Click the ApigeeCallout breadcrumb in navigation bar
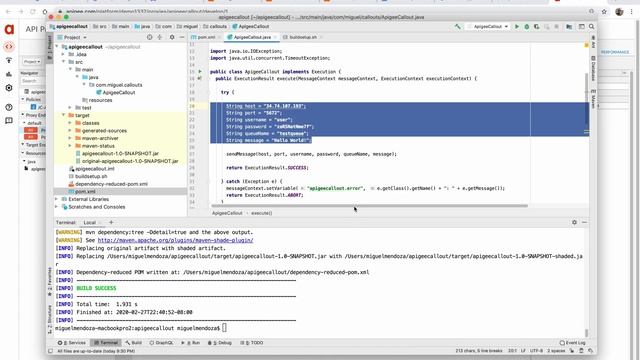This screenshot has width=640, height=360. point(251,27)
